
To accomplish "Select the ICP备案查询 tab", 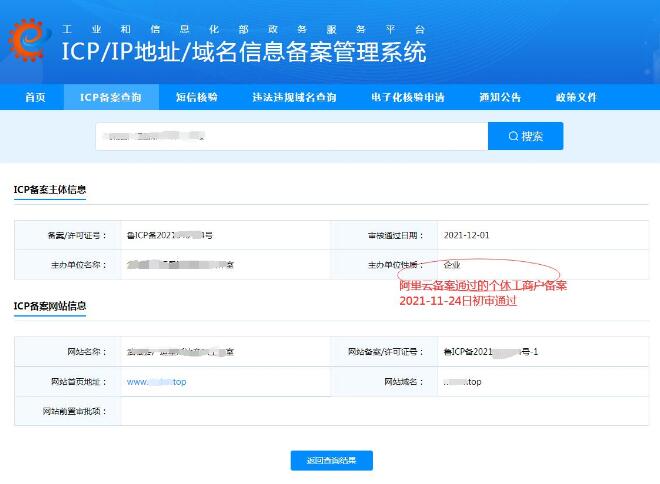I will (110, 97).
